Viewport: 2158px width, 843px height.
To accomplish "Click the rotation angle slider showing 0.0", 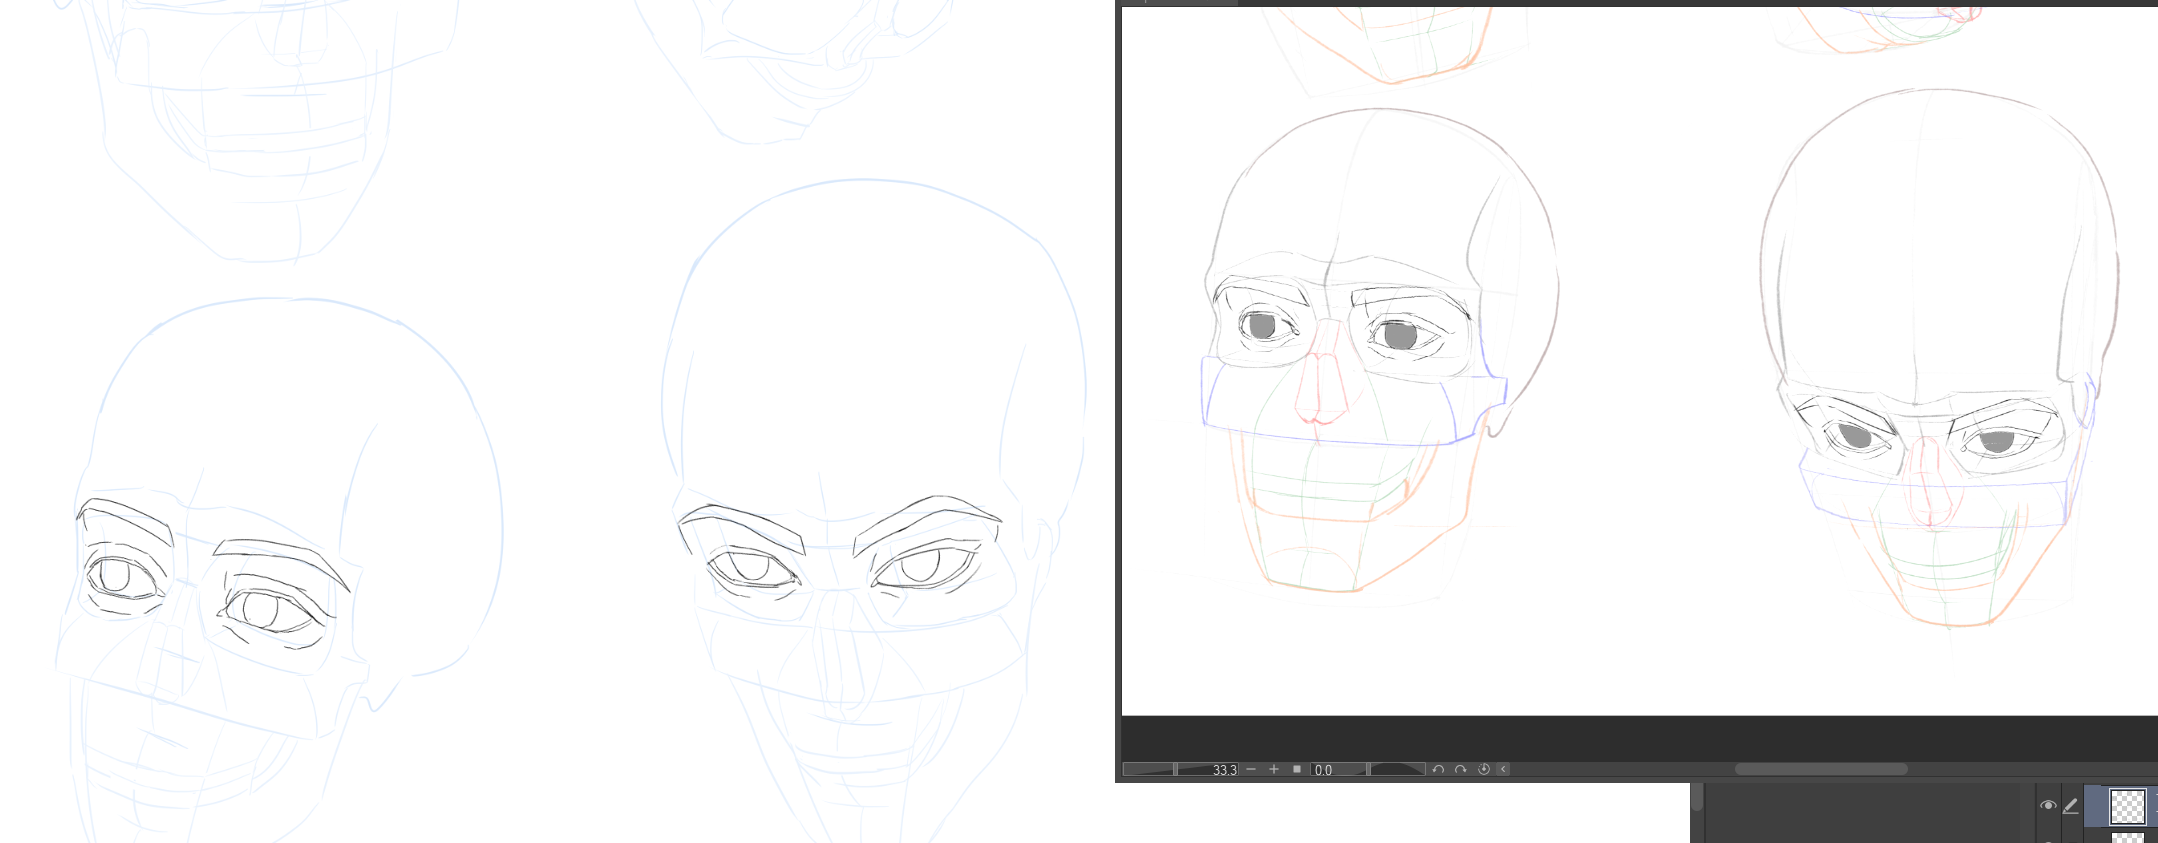I will tap(1368, 769).
